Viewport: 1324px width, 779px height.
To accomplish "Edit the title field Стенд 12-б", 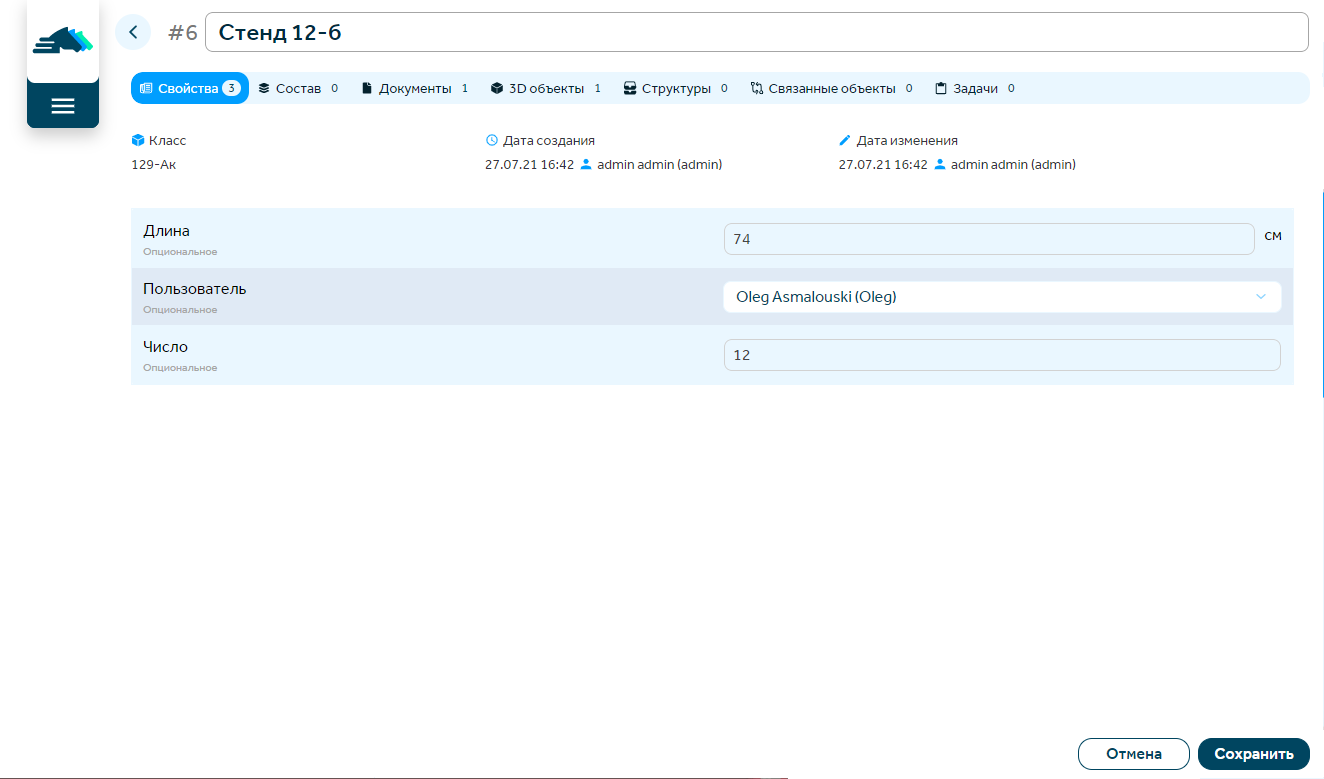I will [756, 32].
